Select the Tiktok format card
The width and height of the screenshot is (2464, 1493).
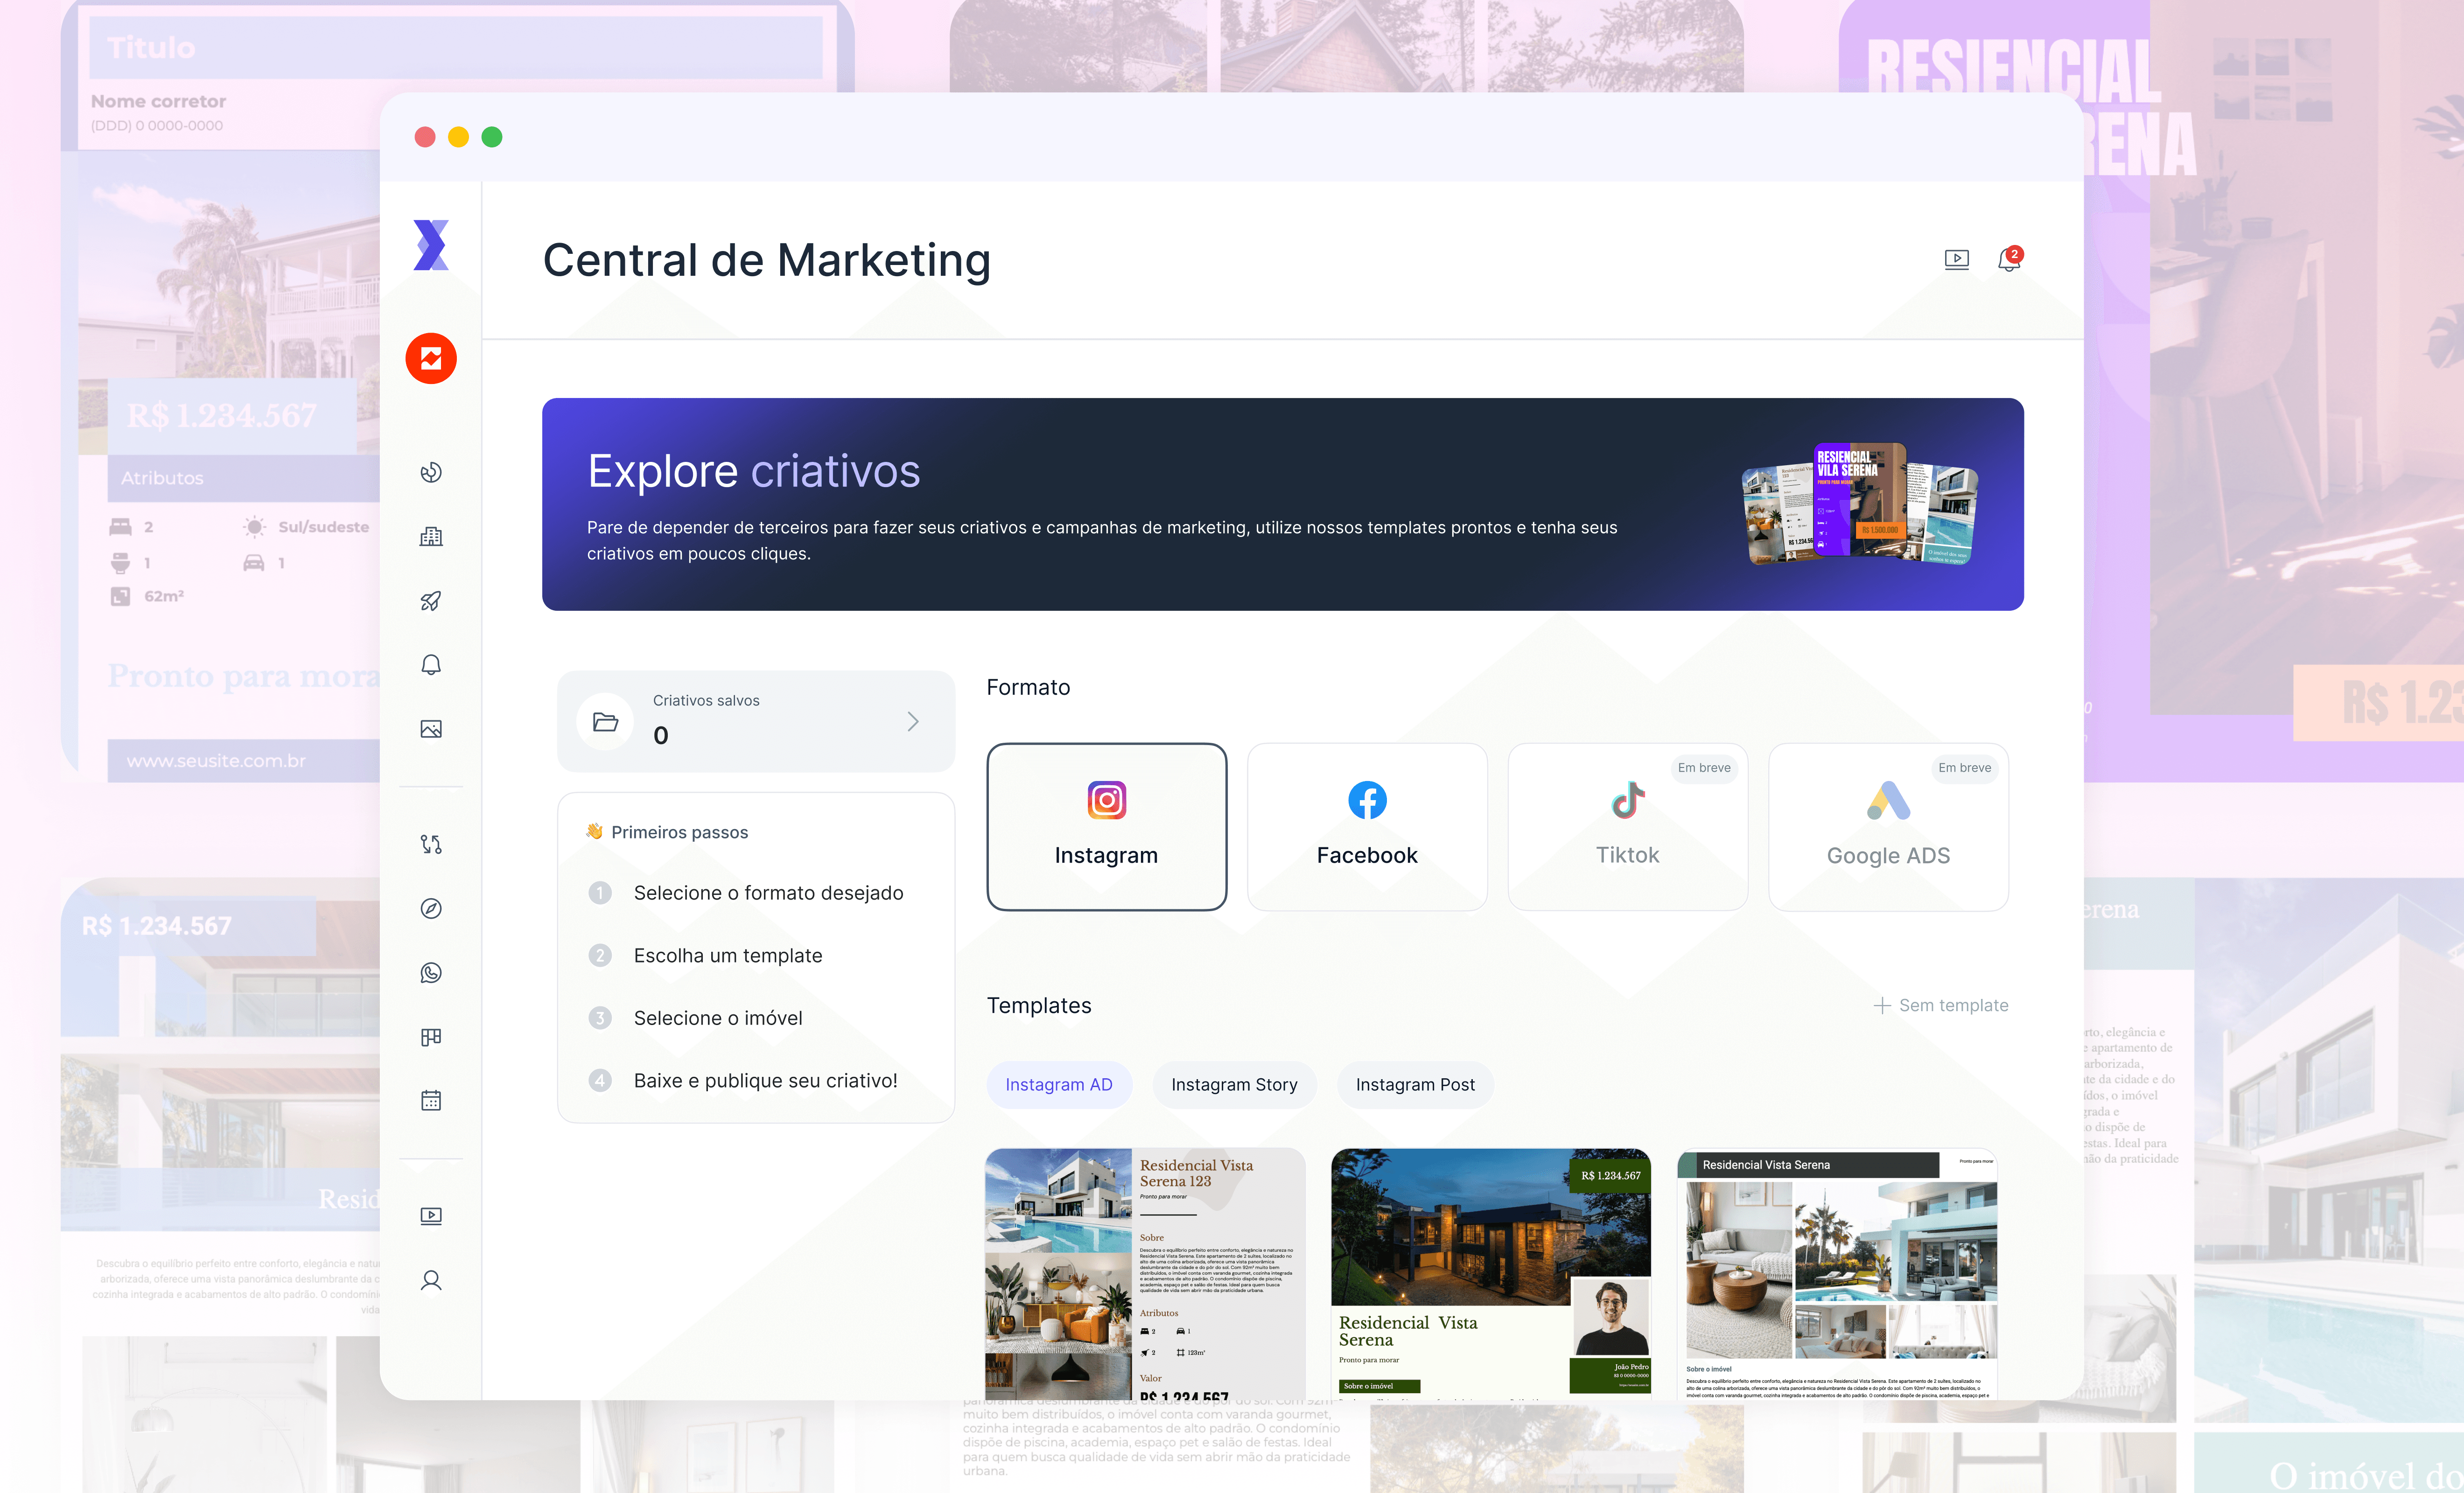tap(1628, 827)
